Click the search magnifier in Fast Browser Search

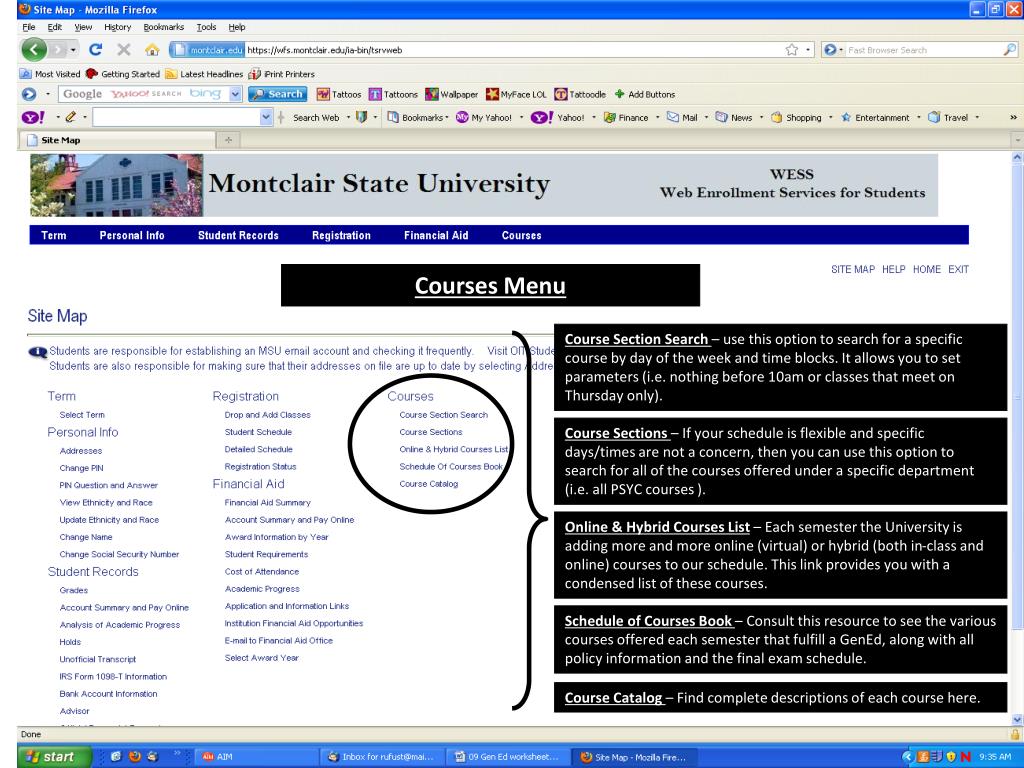coord(1010,50)
